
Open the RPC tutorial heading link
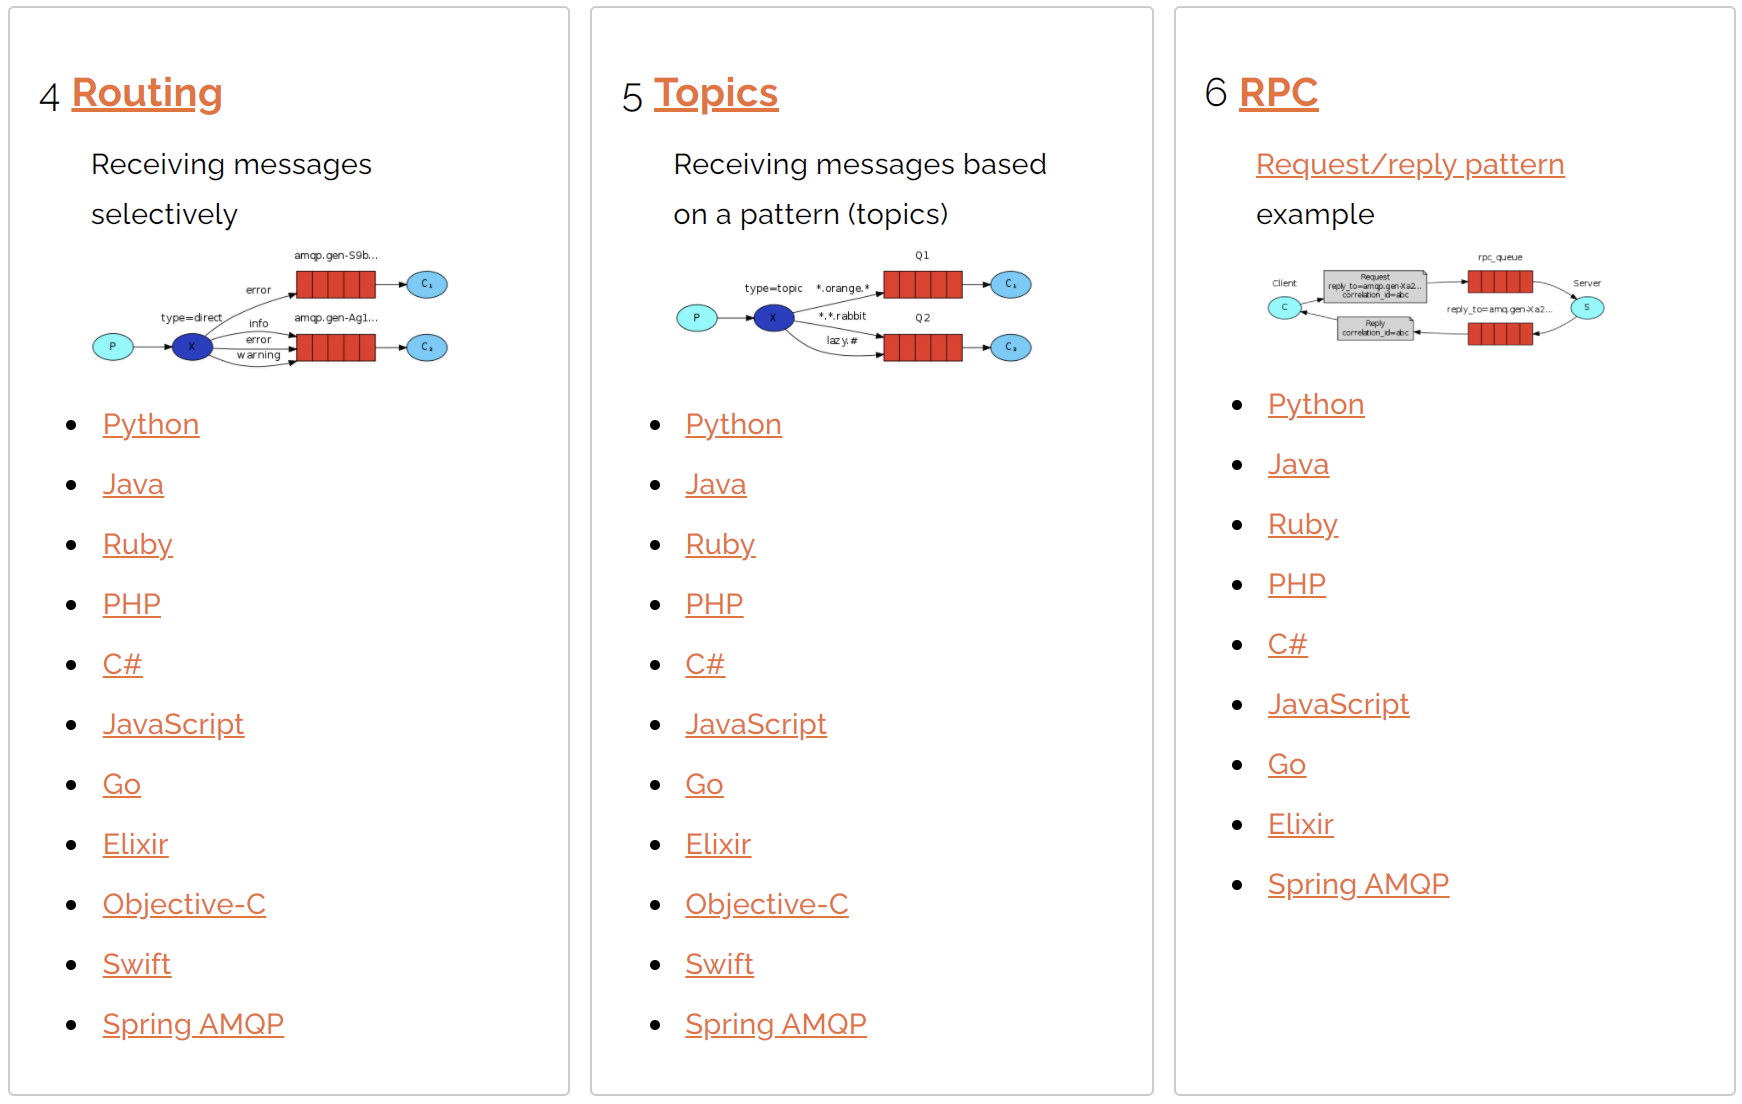pyautogui.click(x=1277, y=91)
